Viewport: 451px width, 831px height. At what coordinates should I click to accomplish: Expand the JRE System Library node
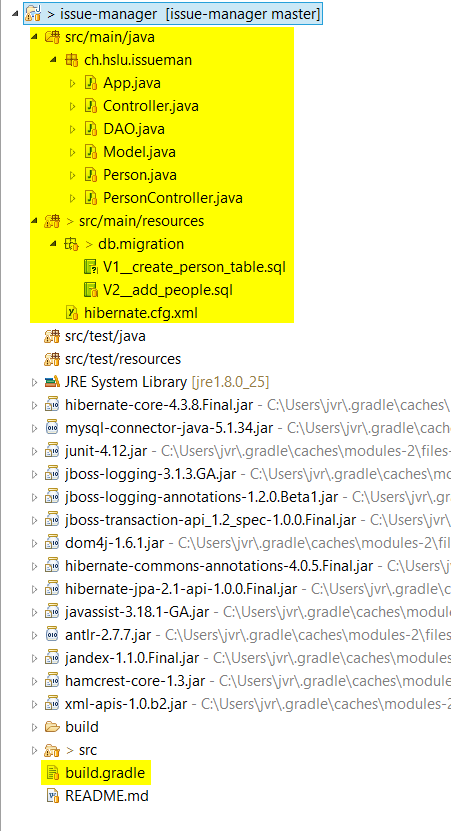(34, 382)
